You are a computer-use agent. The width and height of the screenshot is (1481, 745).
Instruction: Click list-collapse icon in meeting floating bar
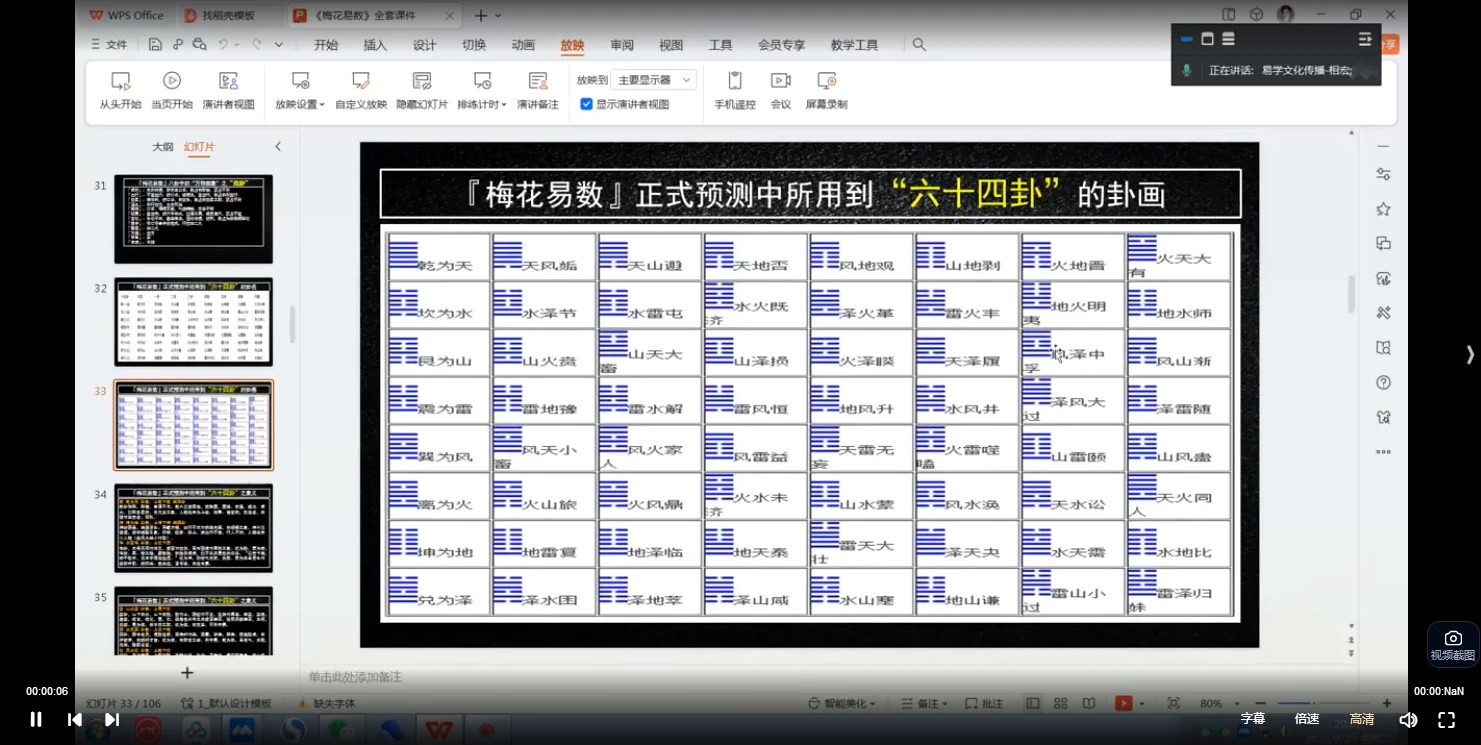(1365, 39)
